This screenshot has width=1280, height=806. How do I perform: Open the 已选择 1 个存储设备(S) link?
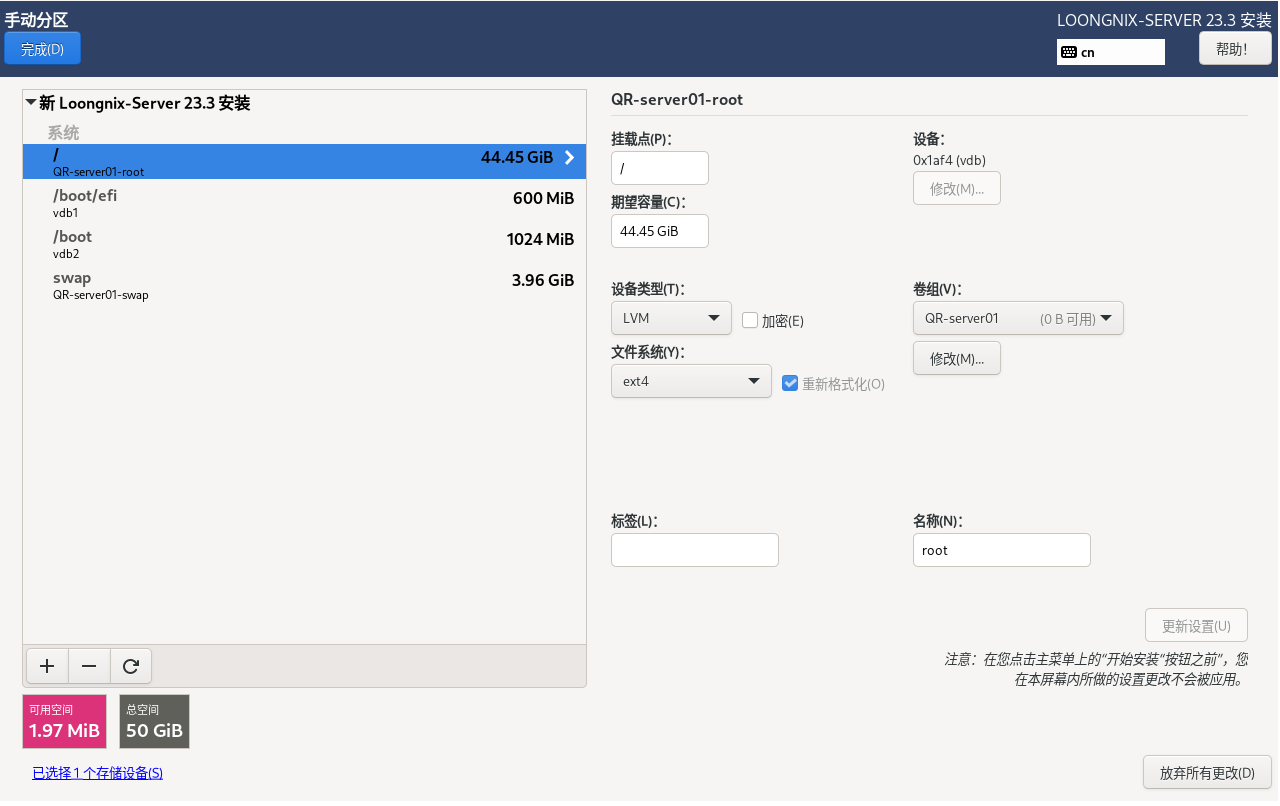[x=98, y=773]
